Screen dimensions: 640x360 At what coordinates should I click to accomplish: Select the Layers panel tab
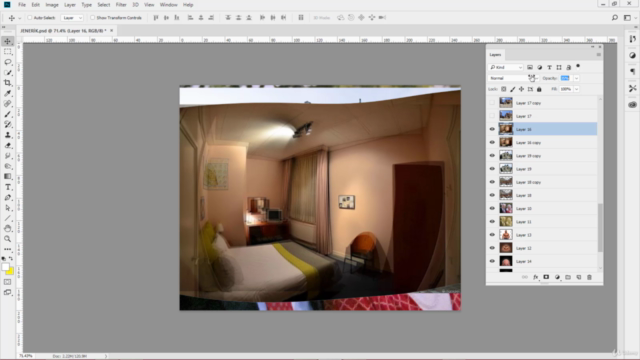point(495,55)
